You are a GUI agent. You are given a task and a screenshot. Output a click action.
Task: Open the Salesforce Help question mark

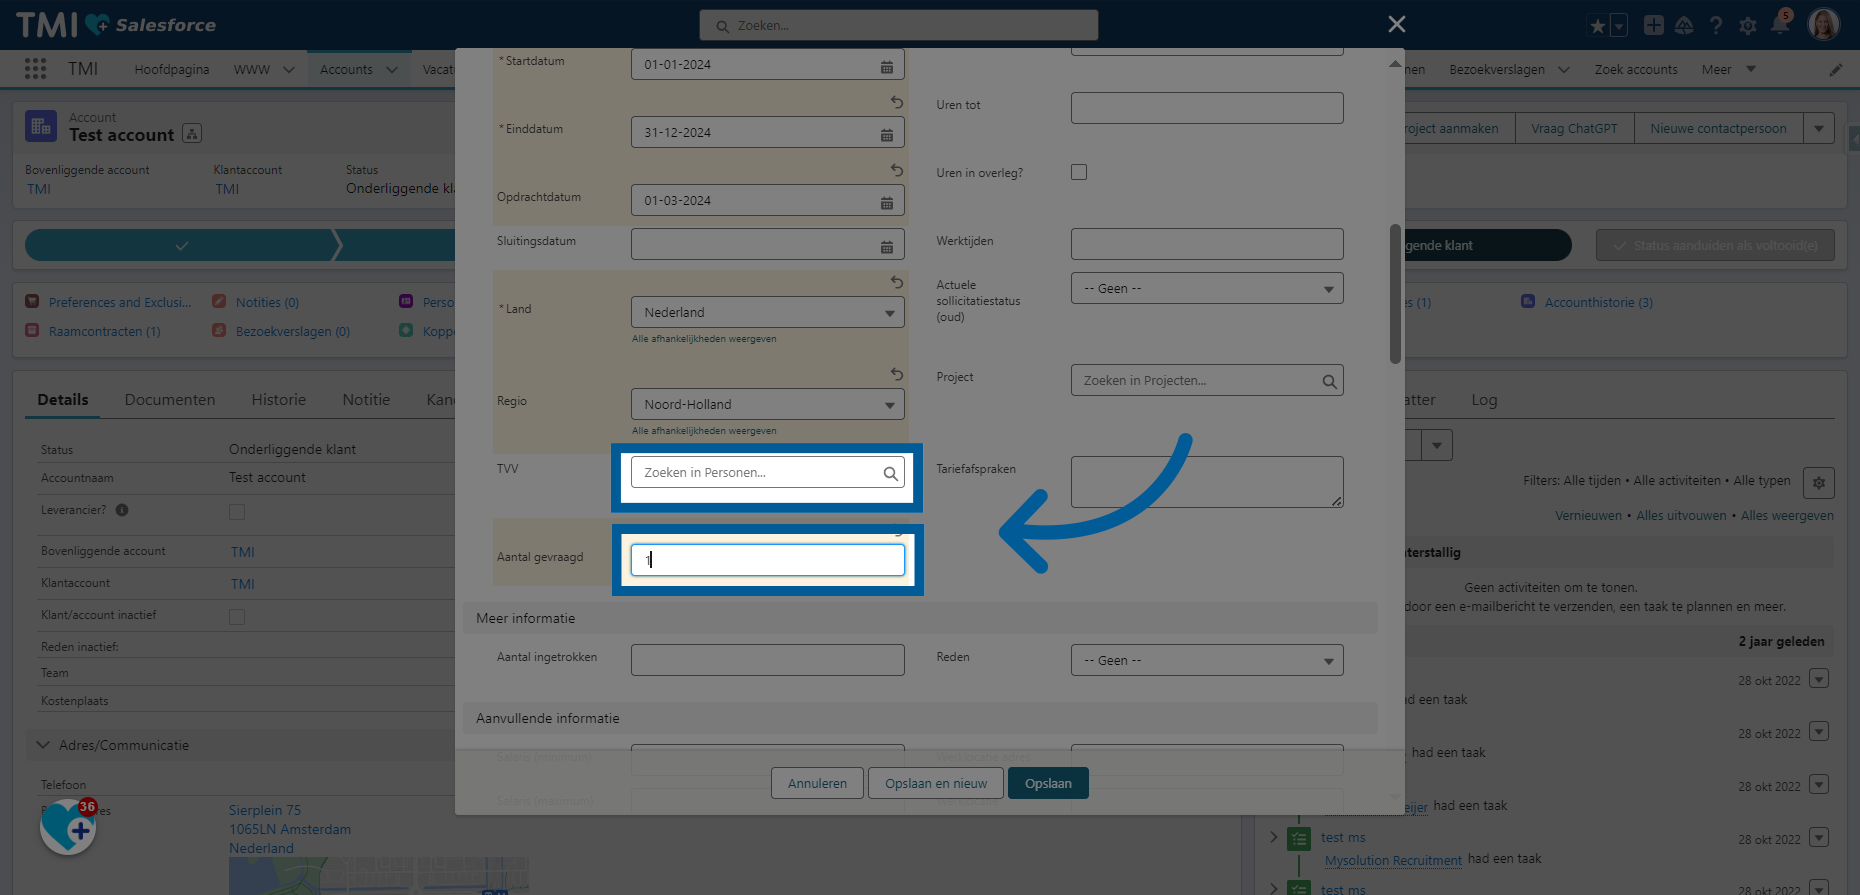1716,25
